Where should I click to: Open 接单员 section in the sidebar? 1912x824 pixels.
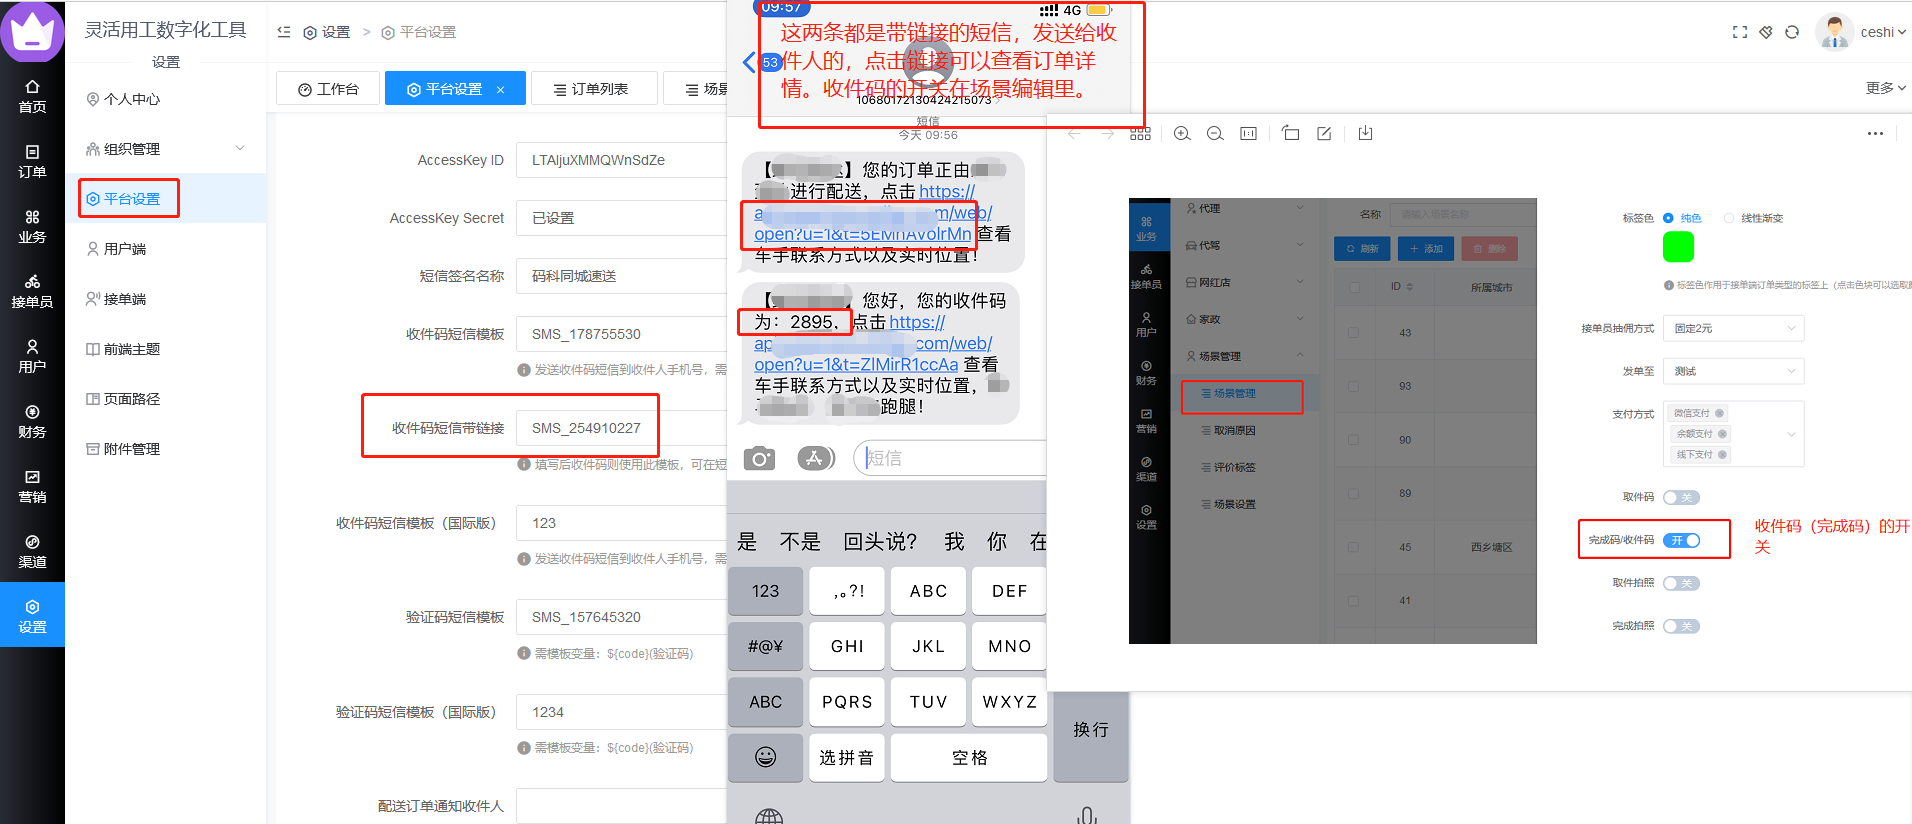(x=32, y=292)
